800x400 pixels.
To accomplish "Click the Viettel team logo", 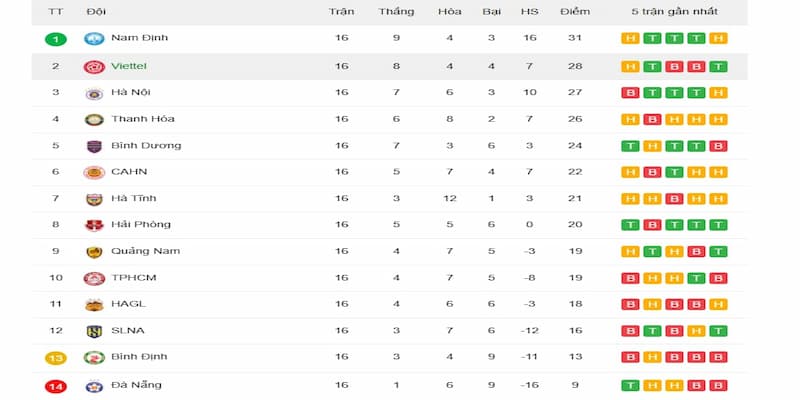I will [94, 67].
